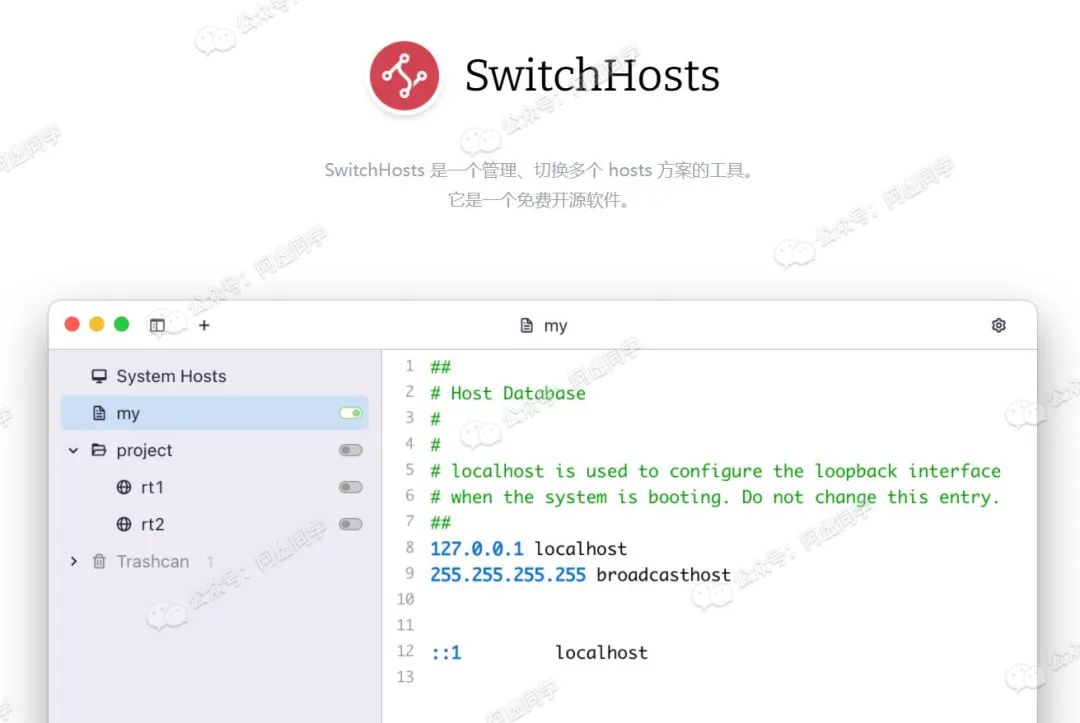Click localhost after 127.0.0.1
1080x723 pixels.
click(581, 549)
